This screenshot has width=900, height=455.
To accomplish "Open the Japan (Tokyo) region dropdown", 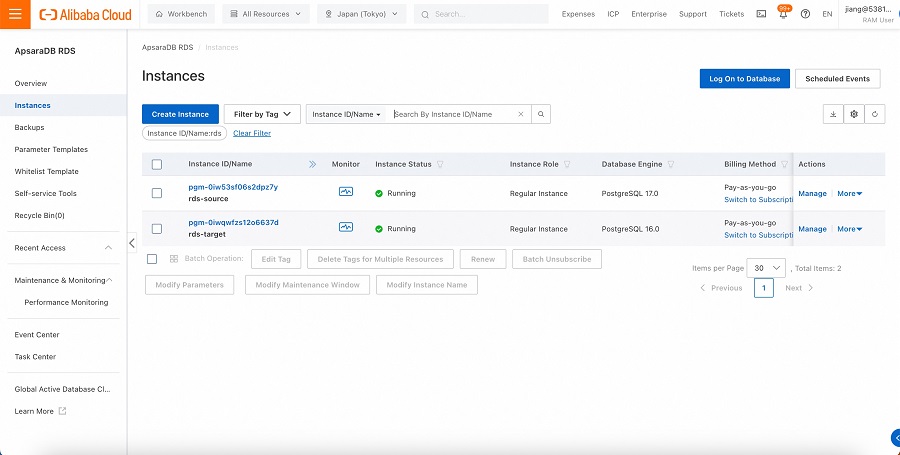I will click(x=361, y=14).
